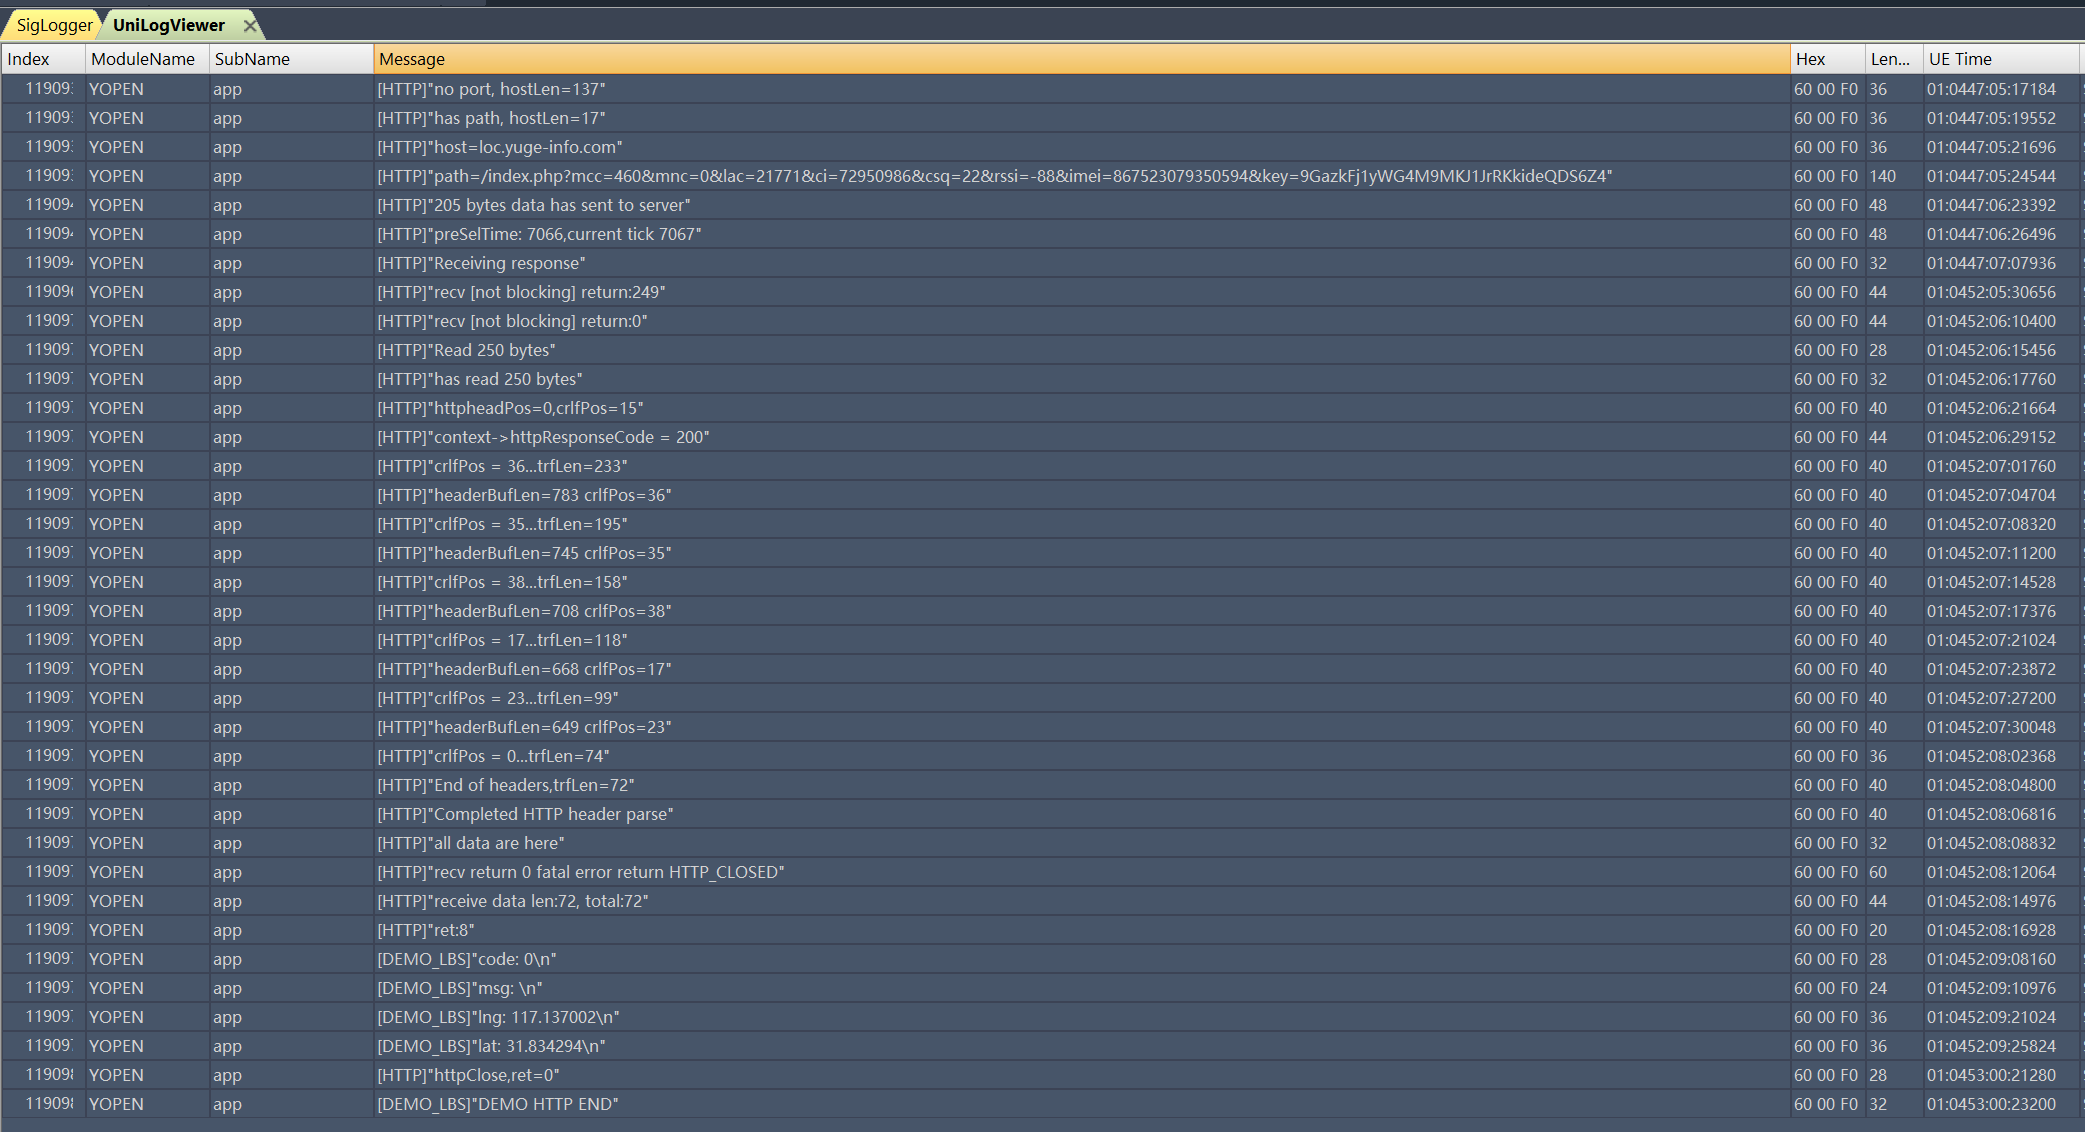Viewport: 2085px width, 1132px height.
Task: Click UE Time 01:0447:07:07936
Action: pos(1991,263)
